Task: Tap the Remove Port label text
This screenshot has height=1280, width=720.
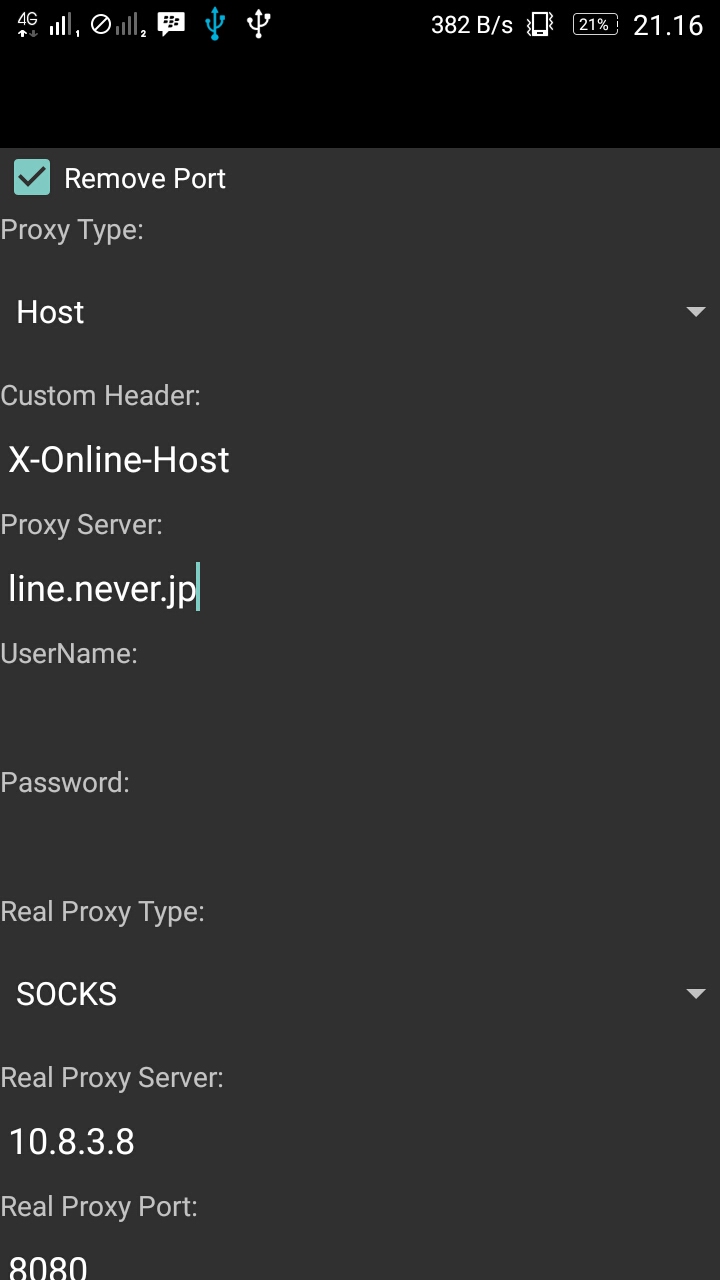Action: coord(145,178)
